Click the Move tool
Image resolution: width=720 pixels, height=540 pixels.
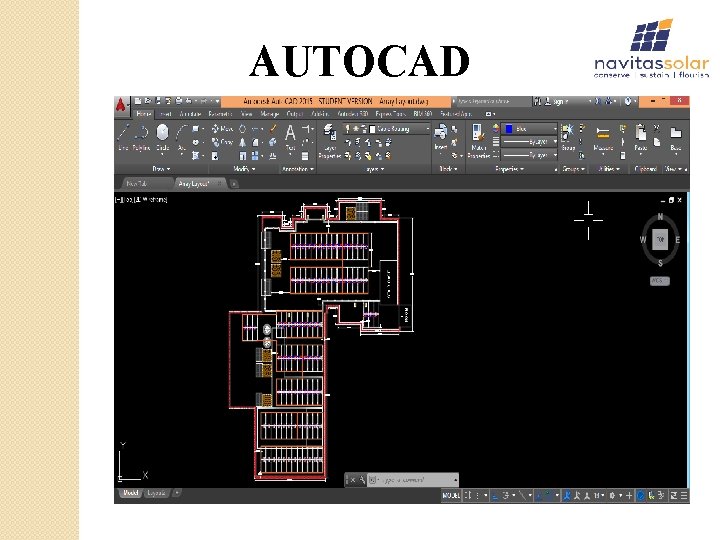click(222, 129)
